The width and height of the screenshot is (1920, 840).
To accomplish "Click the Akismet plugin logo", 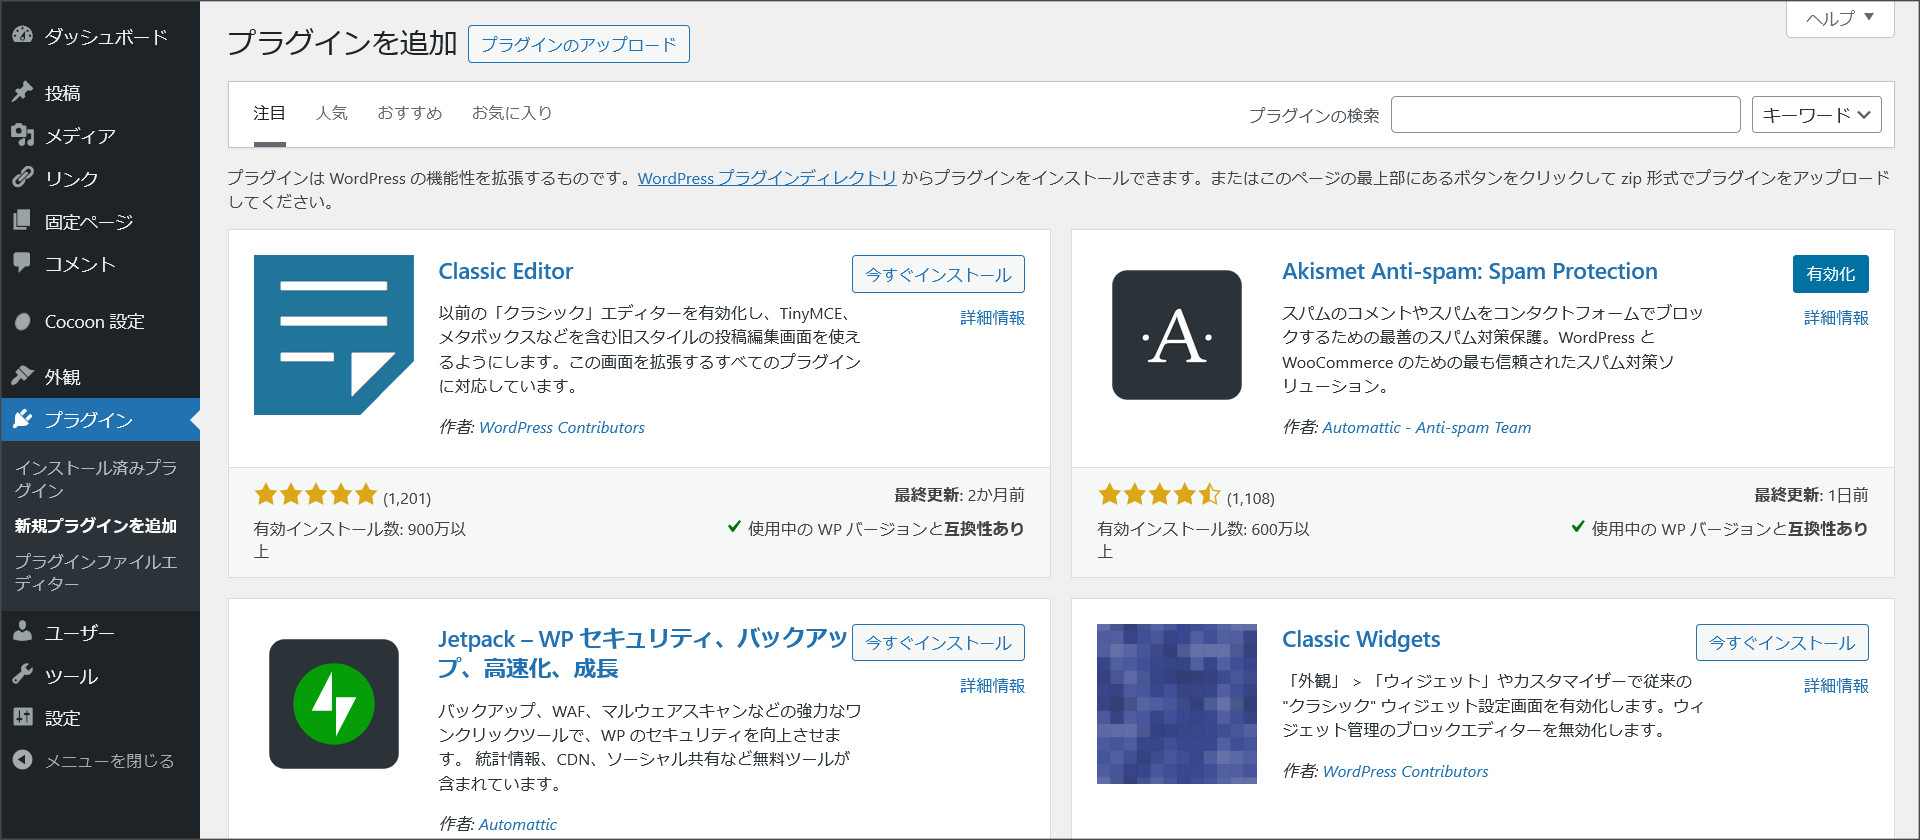I will click(1177, 335).
